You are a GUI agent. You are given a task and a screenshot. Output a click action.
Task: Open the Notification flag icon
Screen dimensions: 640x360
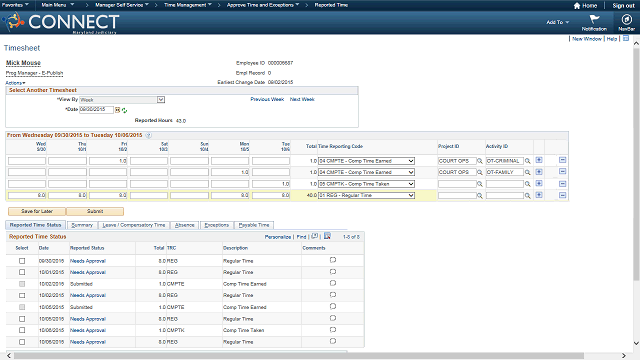594,19
